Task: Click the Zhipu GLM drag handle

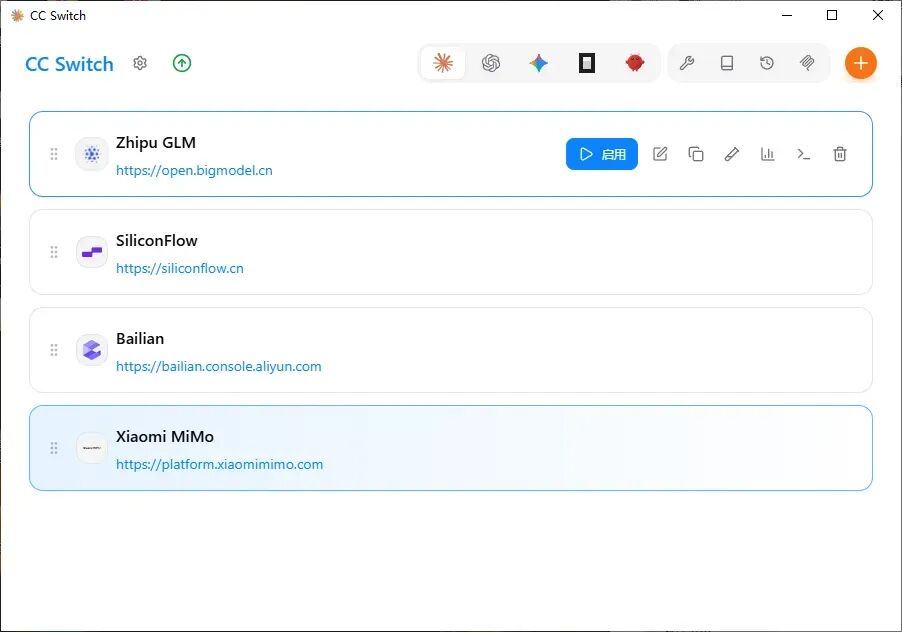Action: (54, 154)
